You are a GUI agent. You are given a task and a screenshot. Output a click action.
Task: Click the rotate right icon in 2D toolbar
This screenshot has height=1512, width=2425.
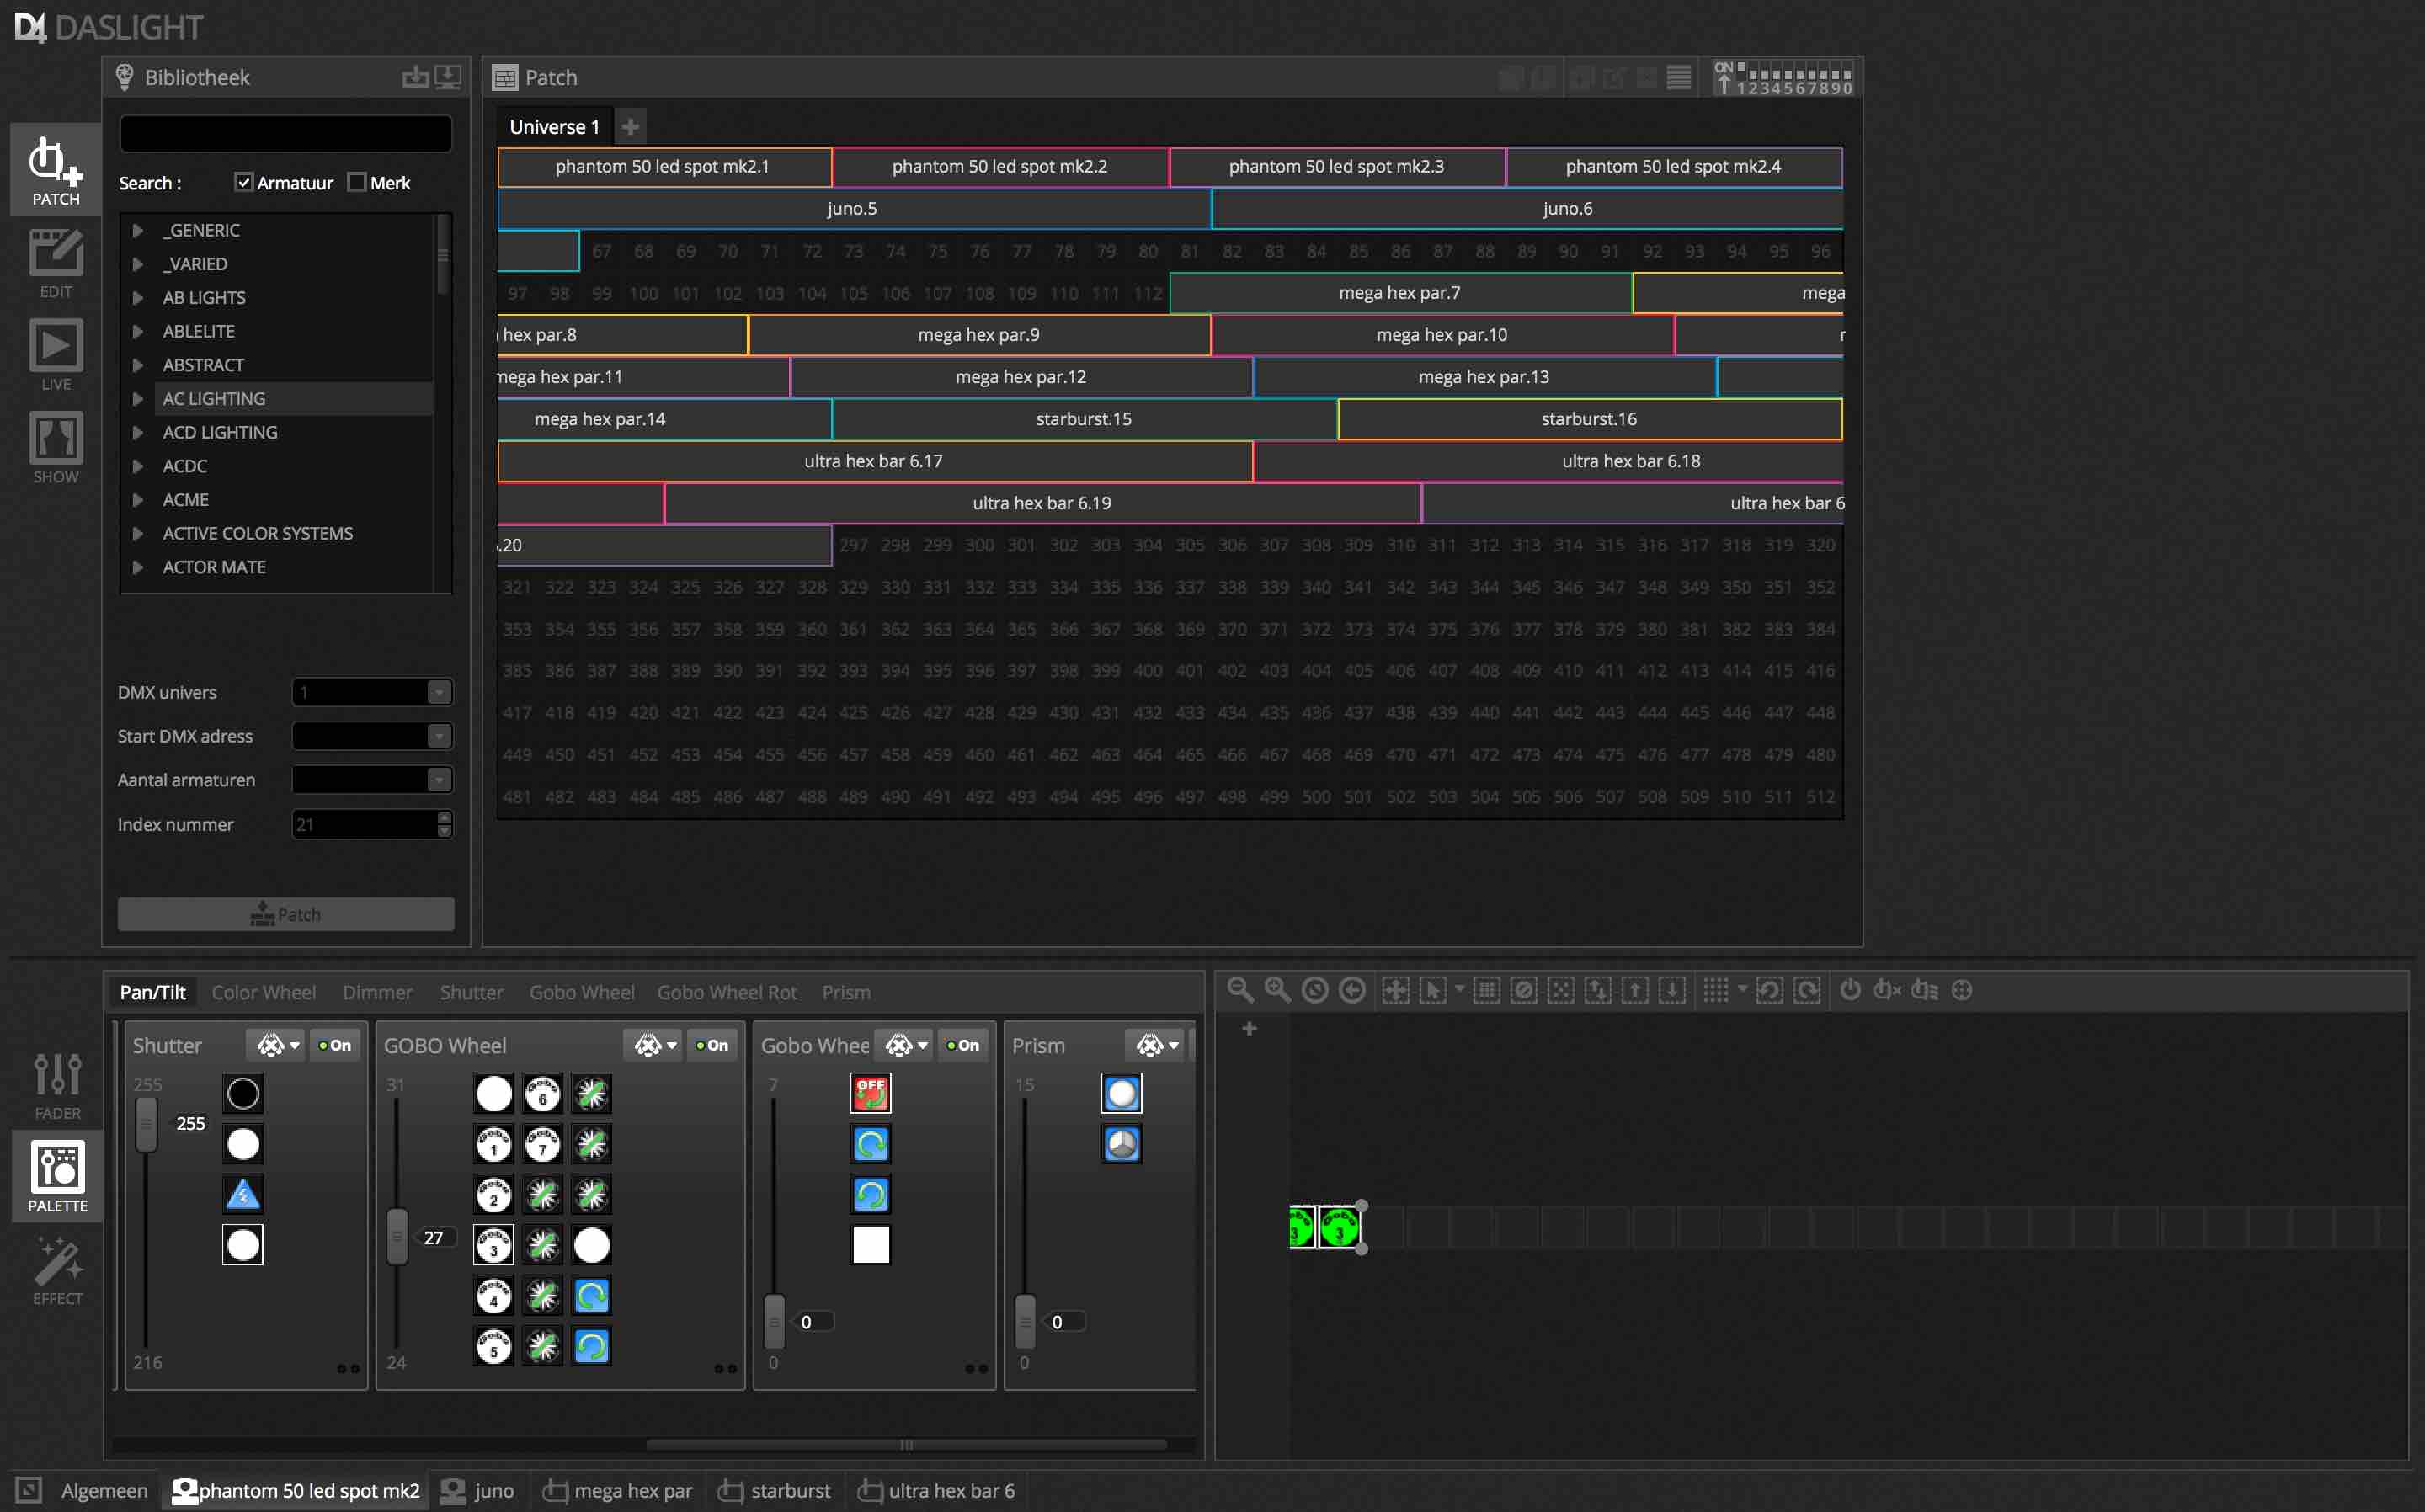coord(1806,989)
